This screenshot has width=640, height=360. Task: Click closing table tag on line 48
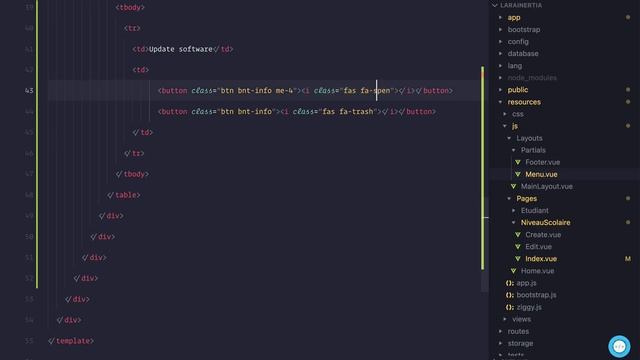(124, 195)
